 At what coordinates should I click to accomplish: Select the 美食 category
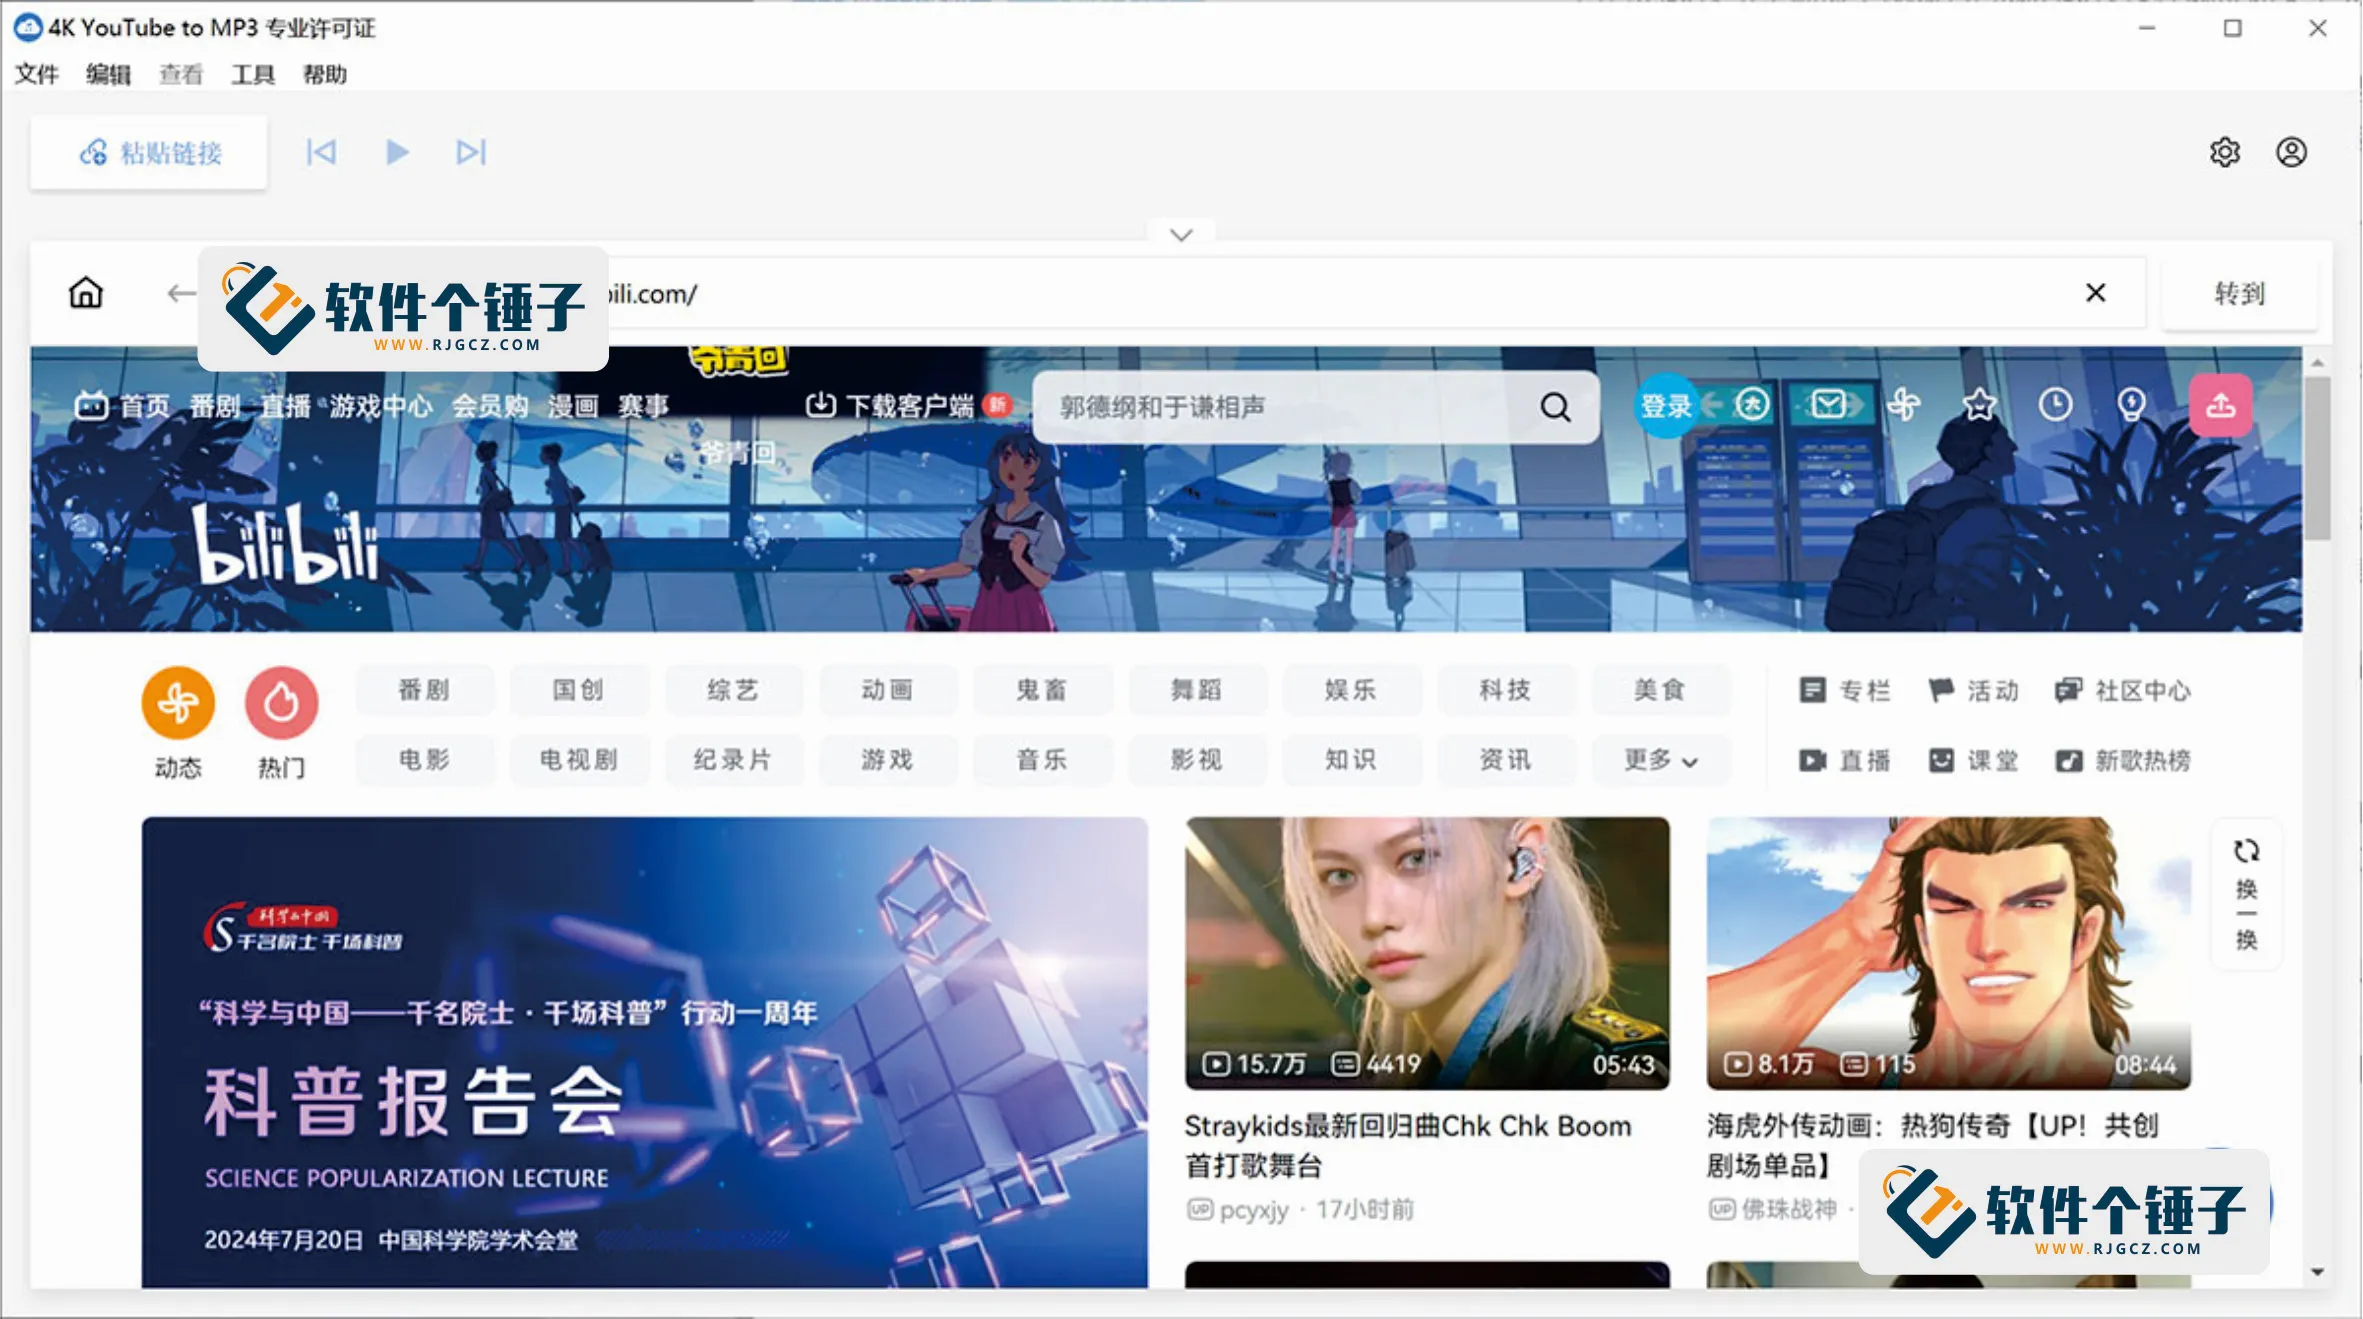1659,690
